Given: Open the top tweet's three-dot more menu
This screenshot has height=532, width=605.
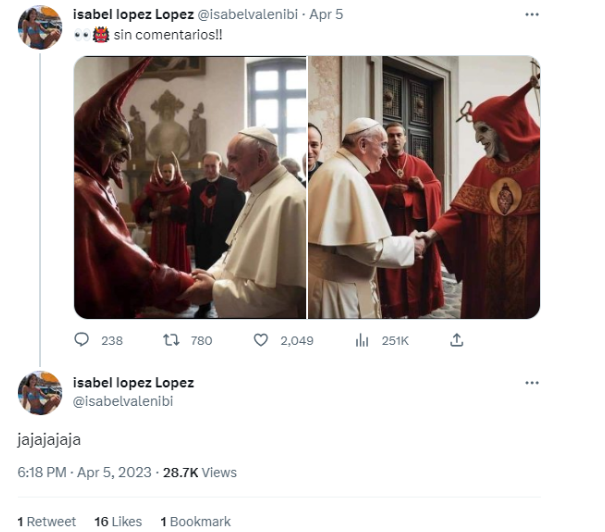Looking at the screenshot, I should (532, 15).
